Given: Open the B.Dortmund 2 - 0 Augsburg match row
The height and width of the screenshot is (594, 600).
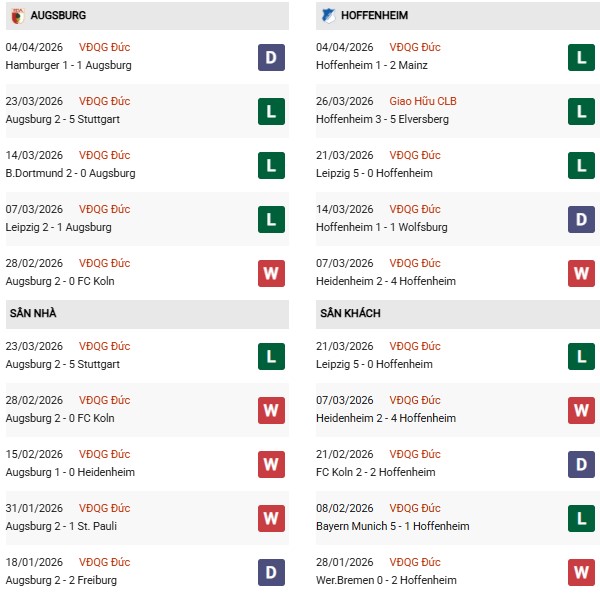Looking at the screenshot, I should point(70,173).
